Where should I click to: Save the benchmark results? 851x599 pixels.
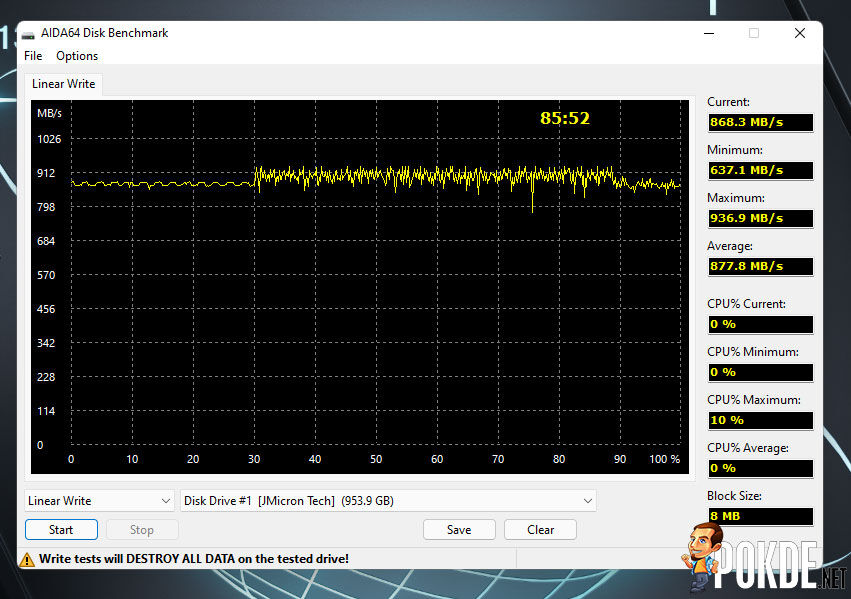[459, 530]
